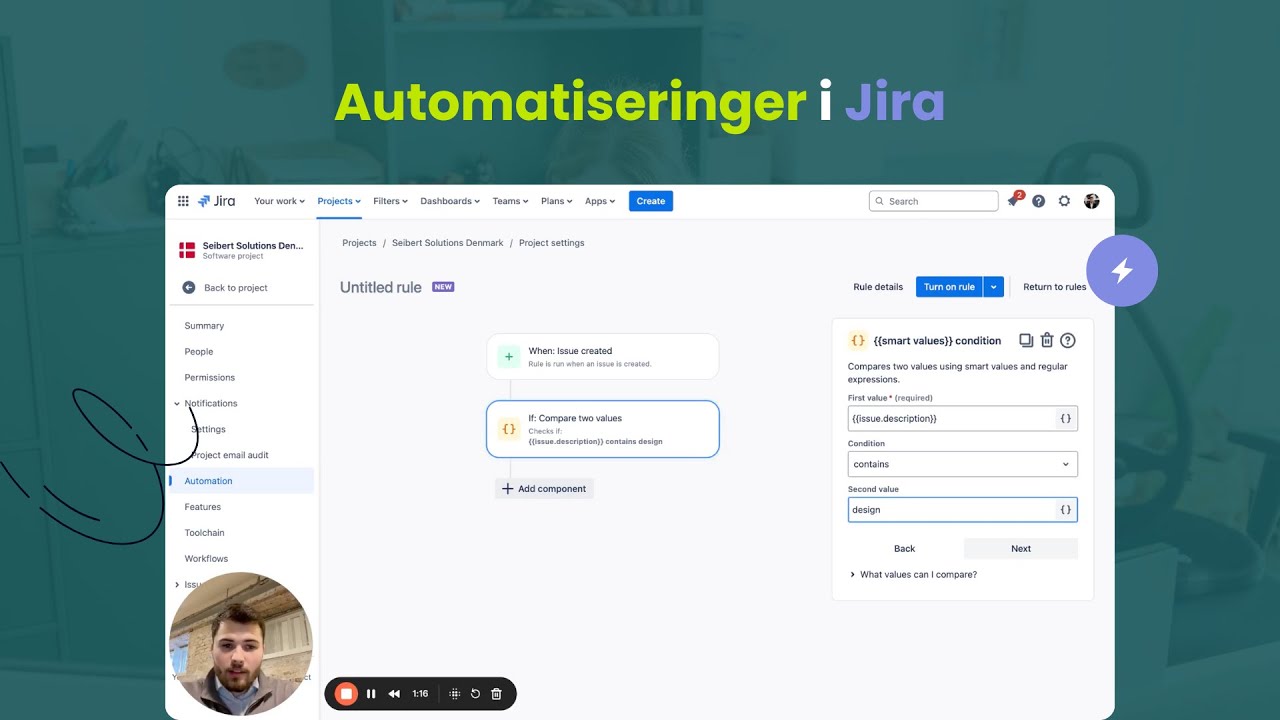Click the orange braces condition icon

tap(509, 429)
